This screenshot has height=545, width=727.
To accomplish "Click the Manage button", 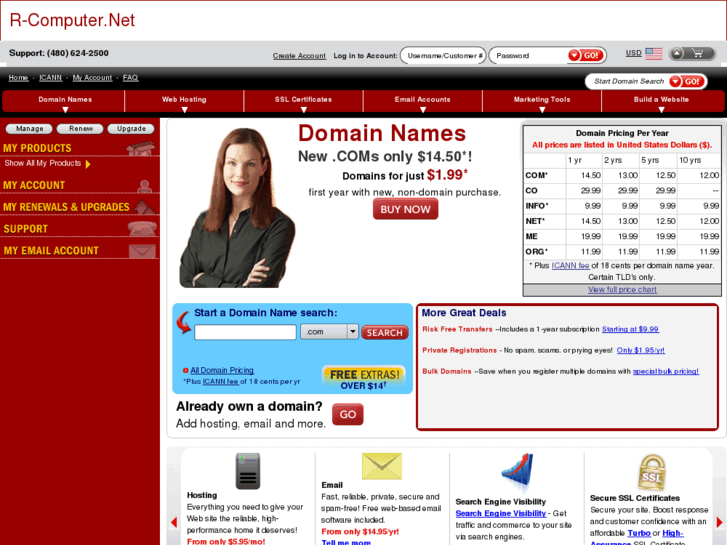I will [x=29, y=128].
